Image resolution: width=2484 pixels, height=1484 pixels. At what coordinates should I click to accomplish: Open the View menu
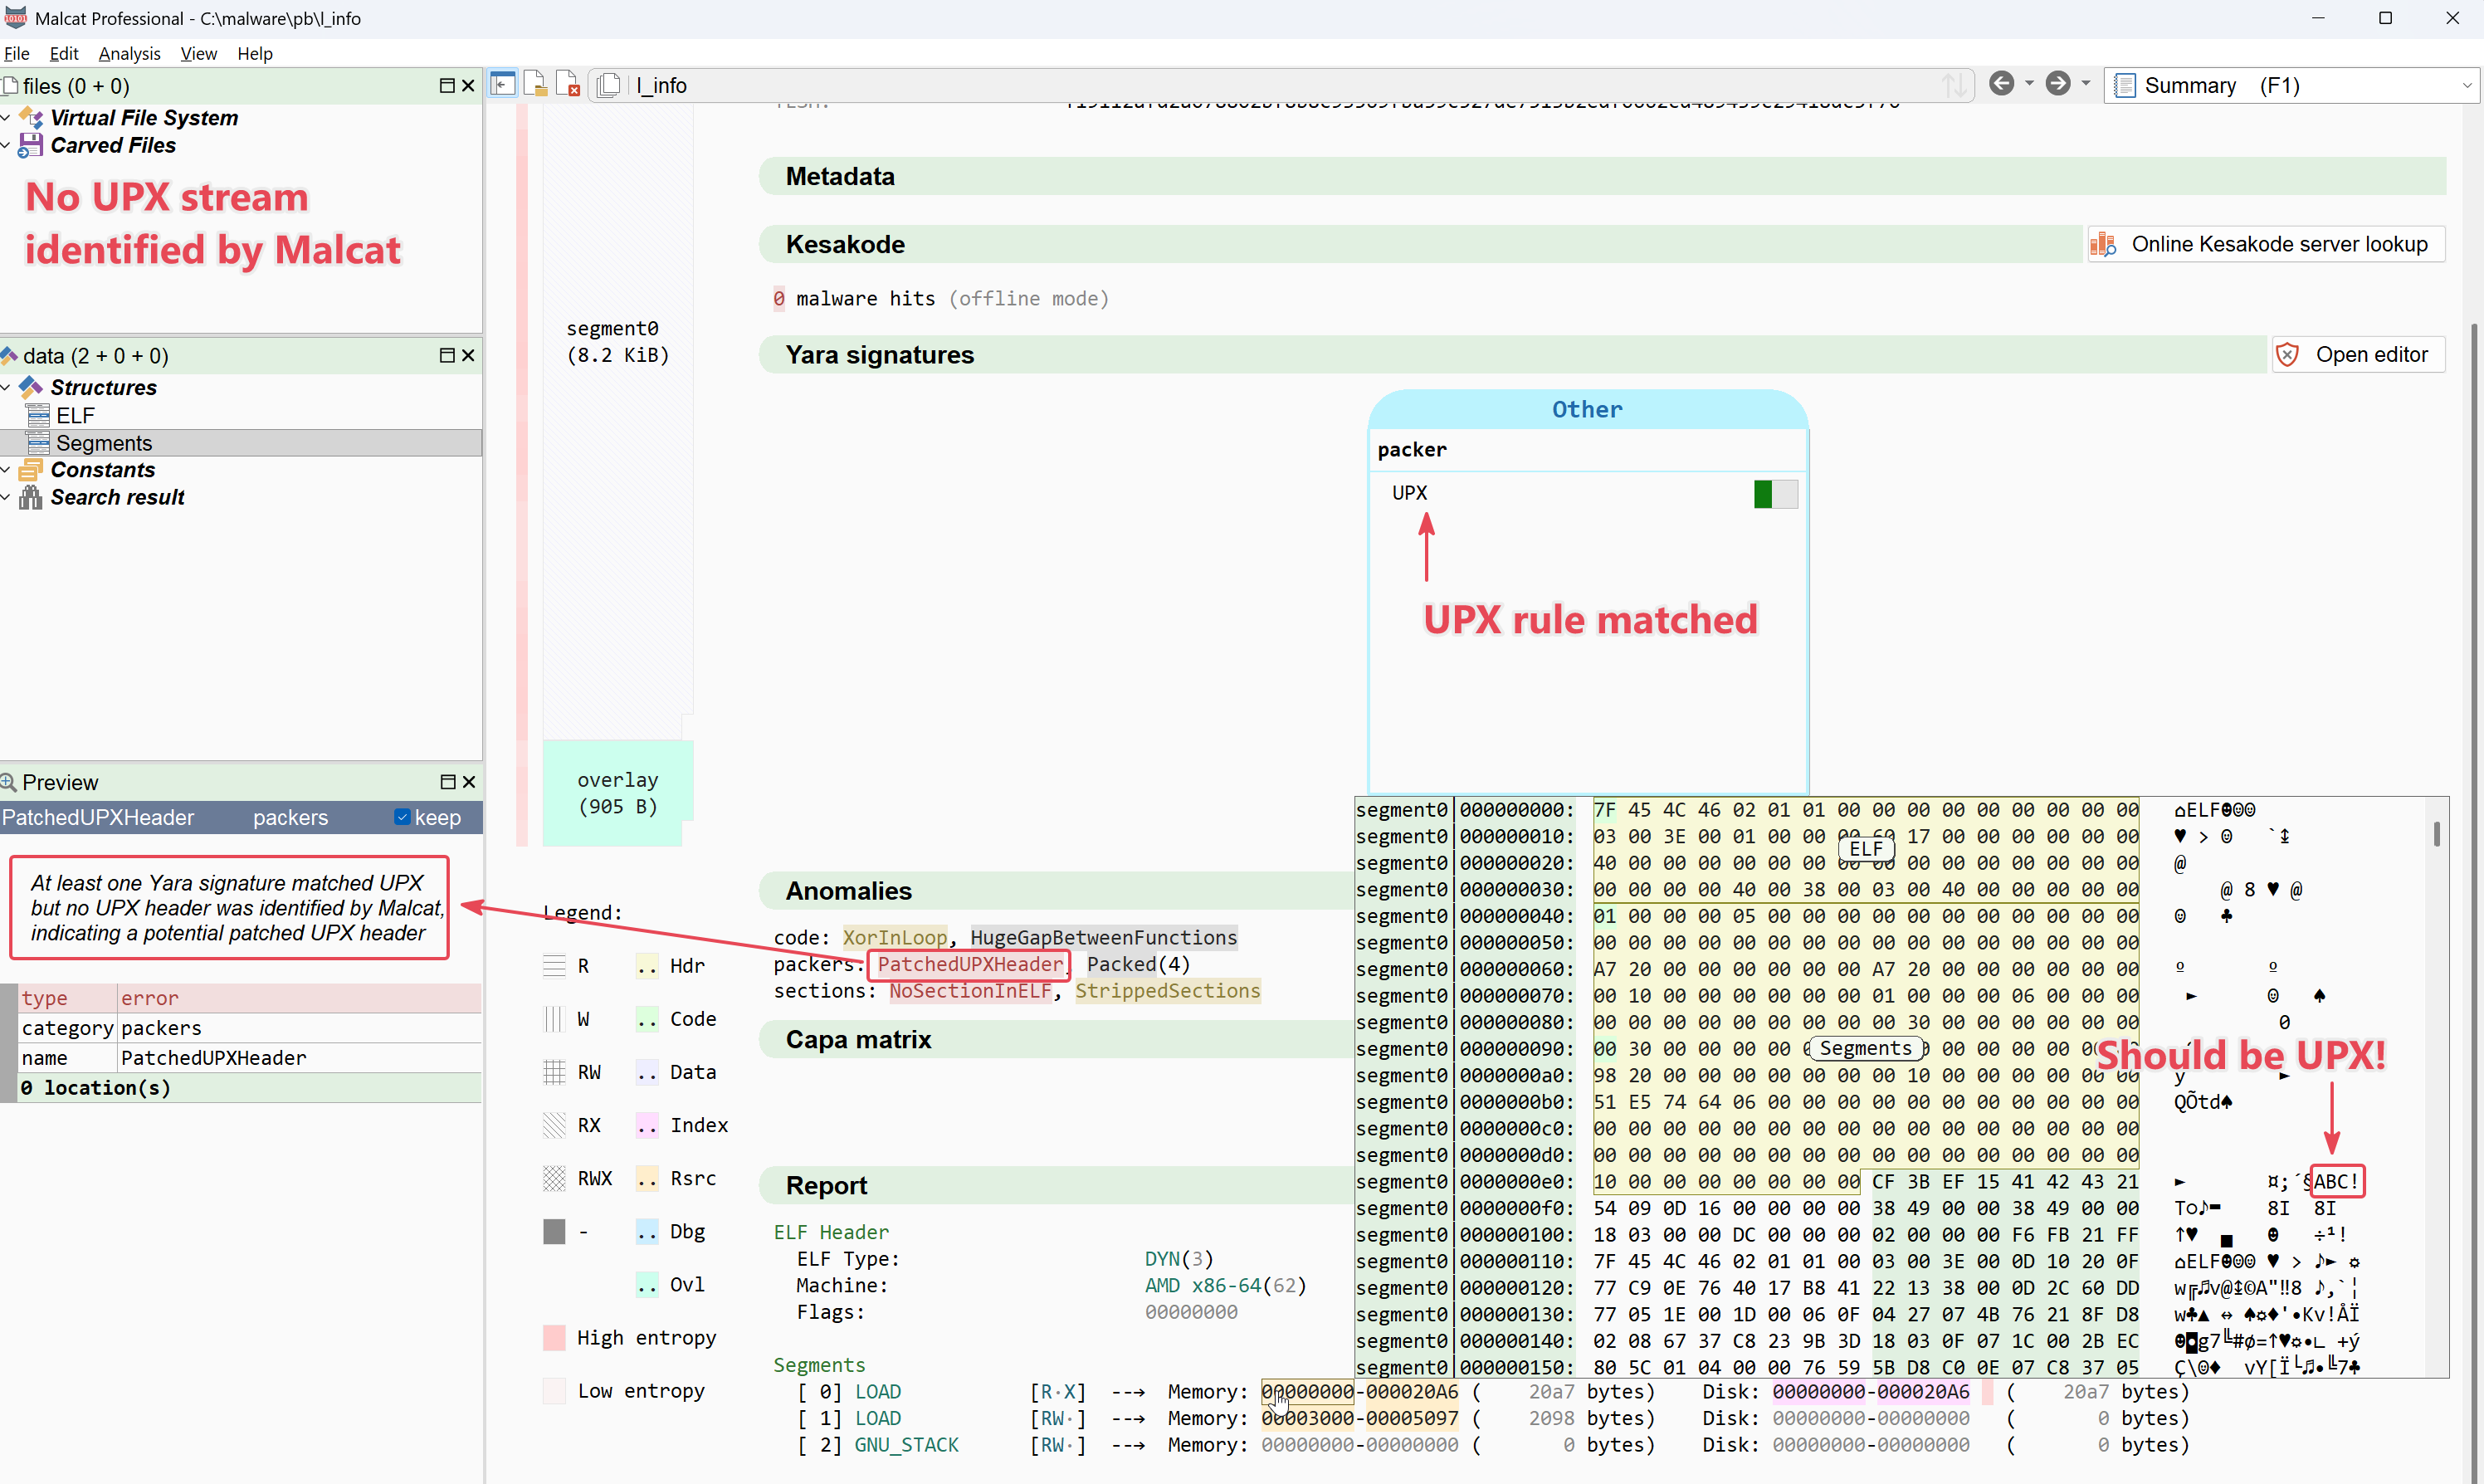[198, 53]
